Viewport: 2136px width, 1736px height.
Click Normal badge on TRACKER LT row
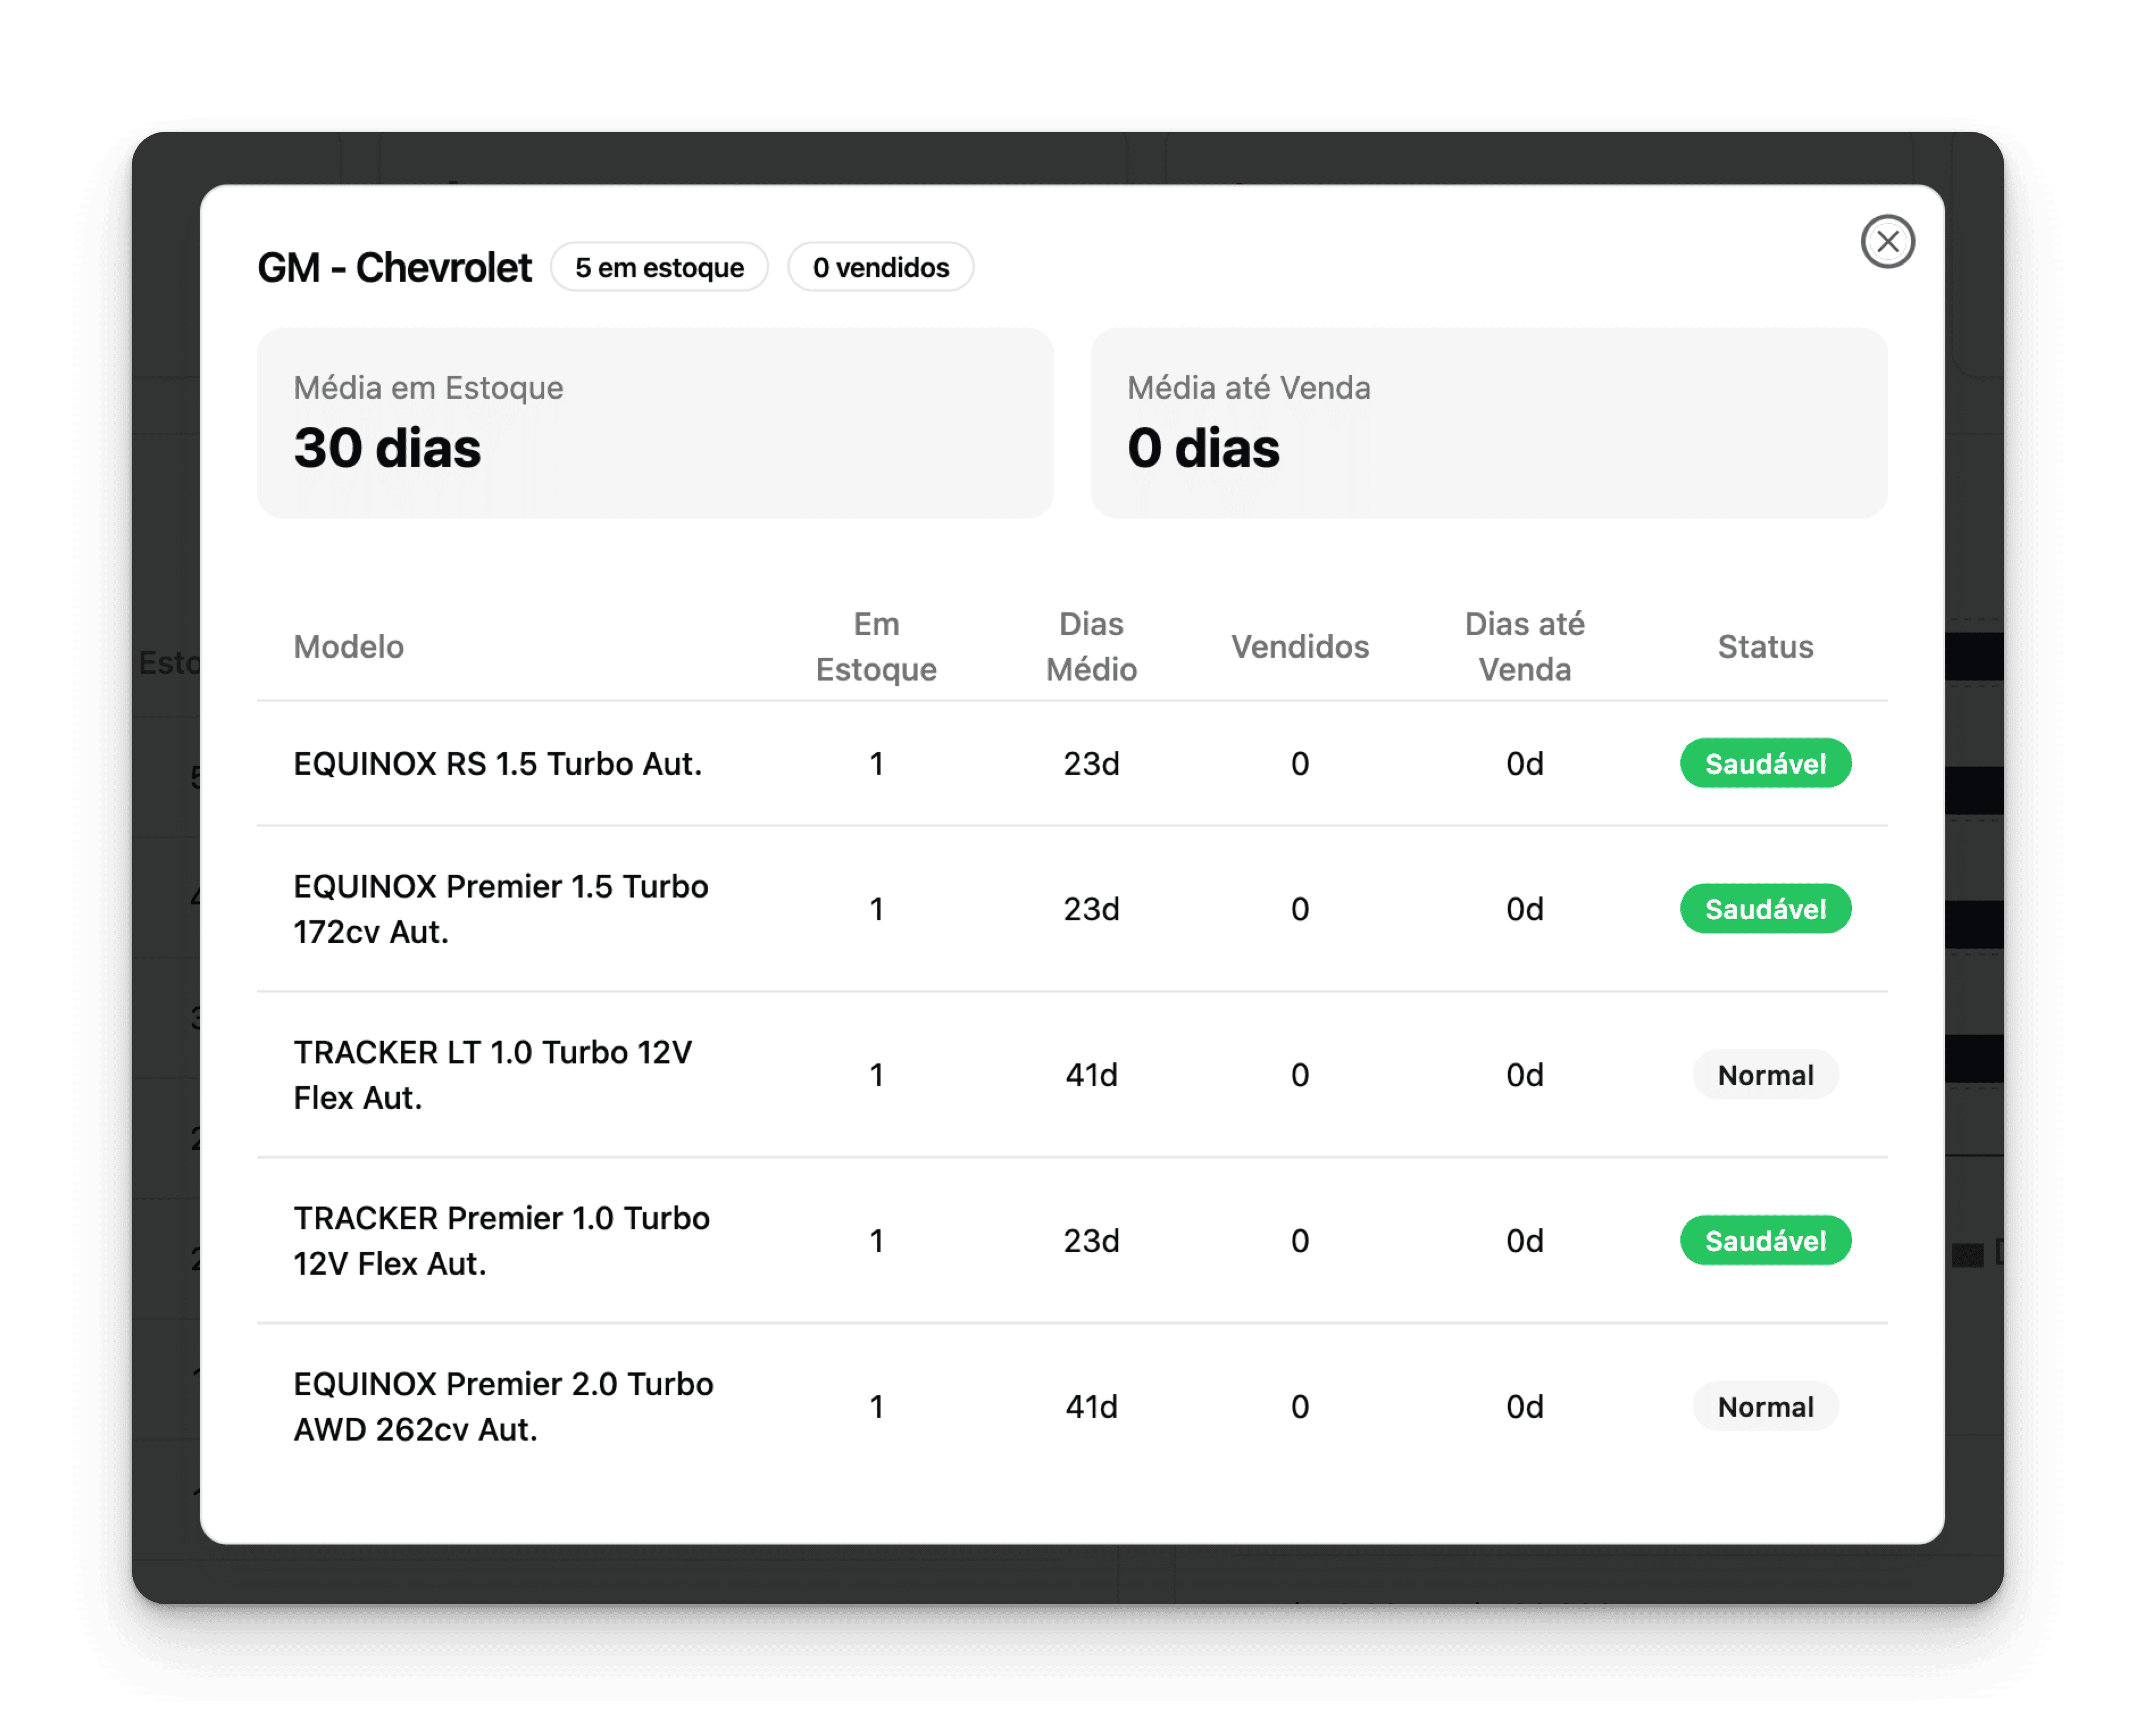pyautogui.click(x=1765, y=1075)
